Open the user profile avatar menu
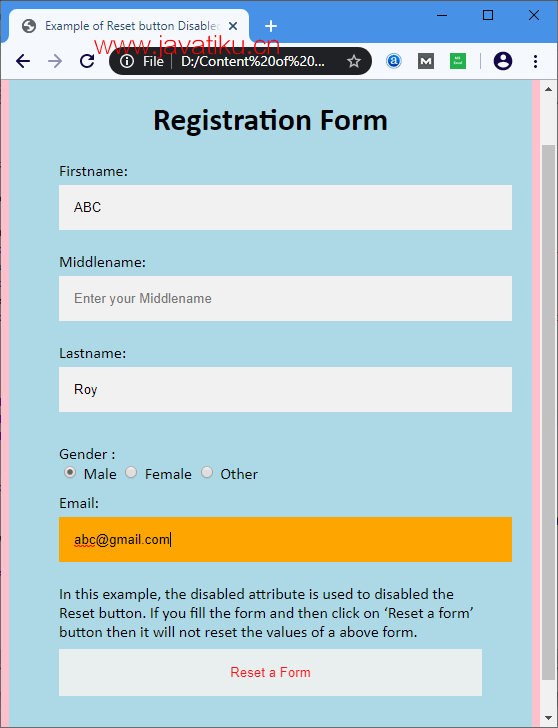Screen dimensions: 558x728 click(503, 61)
